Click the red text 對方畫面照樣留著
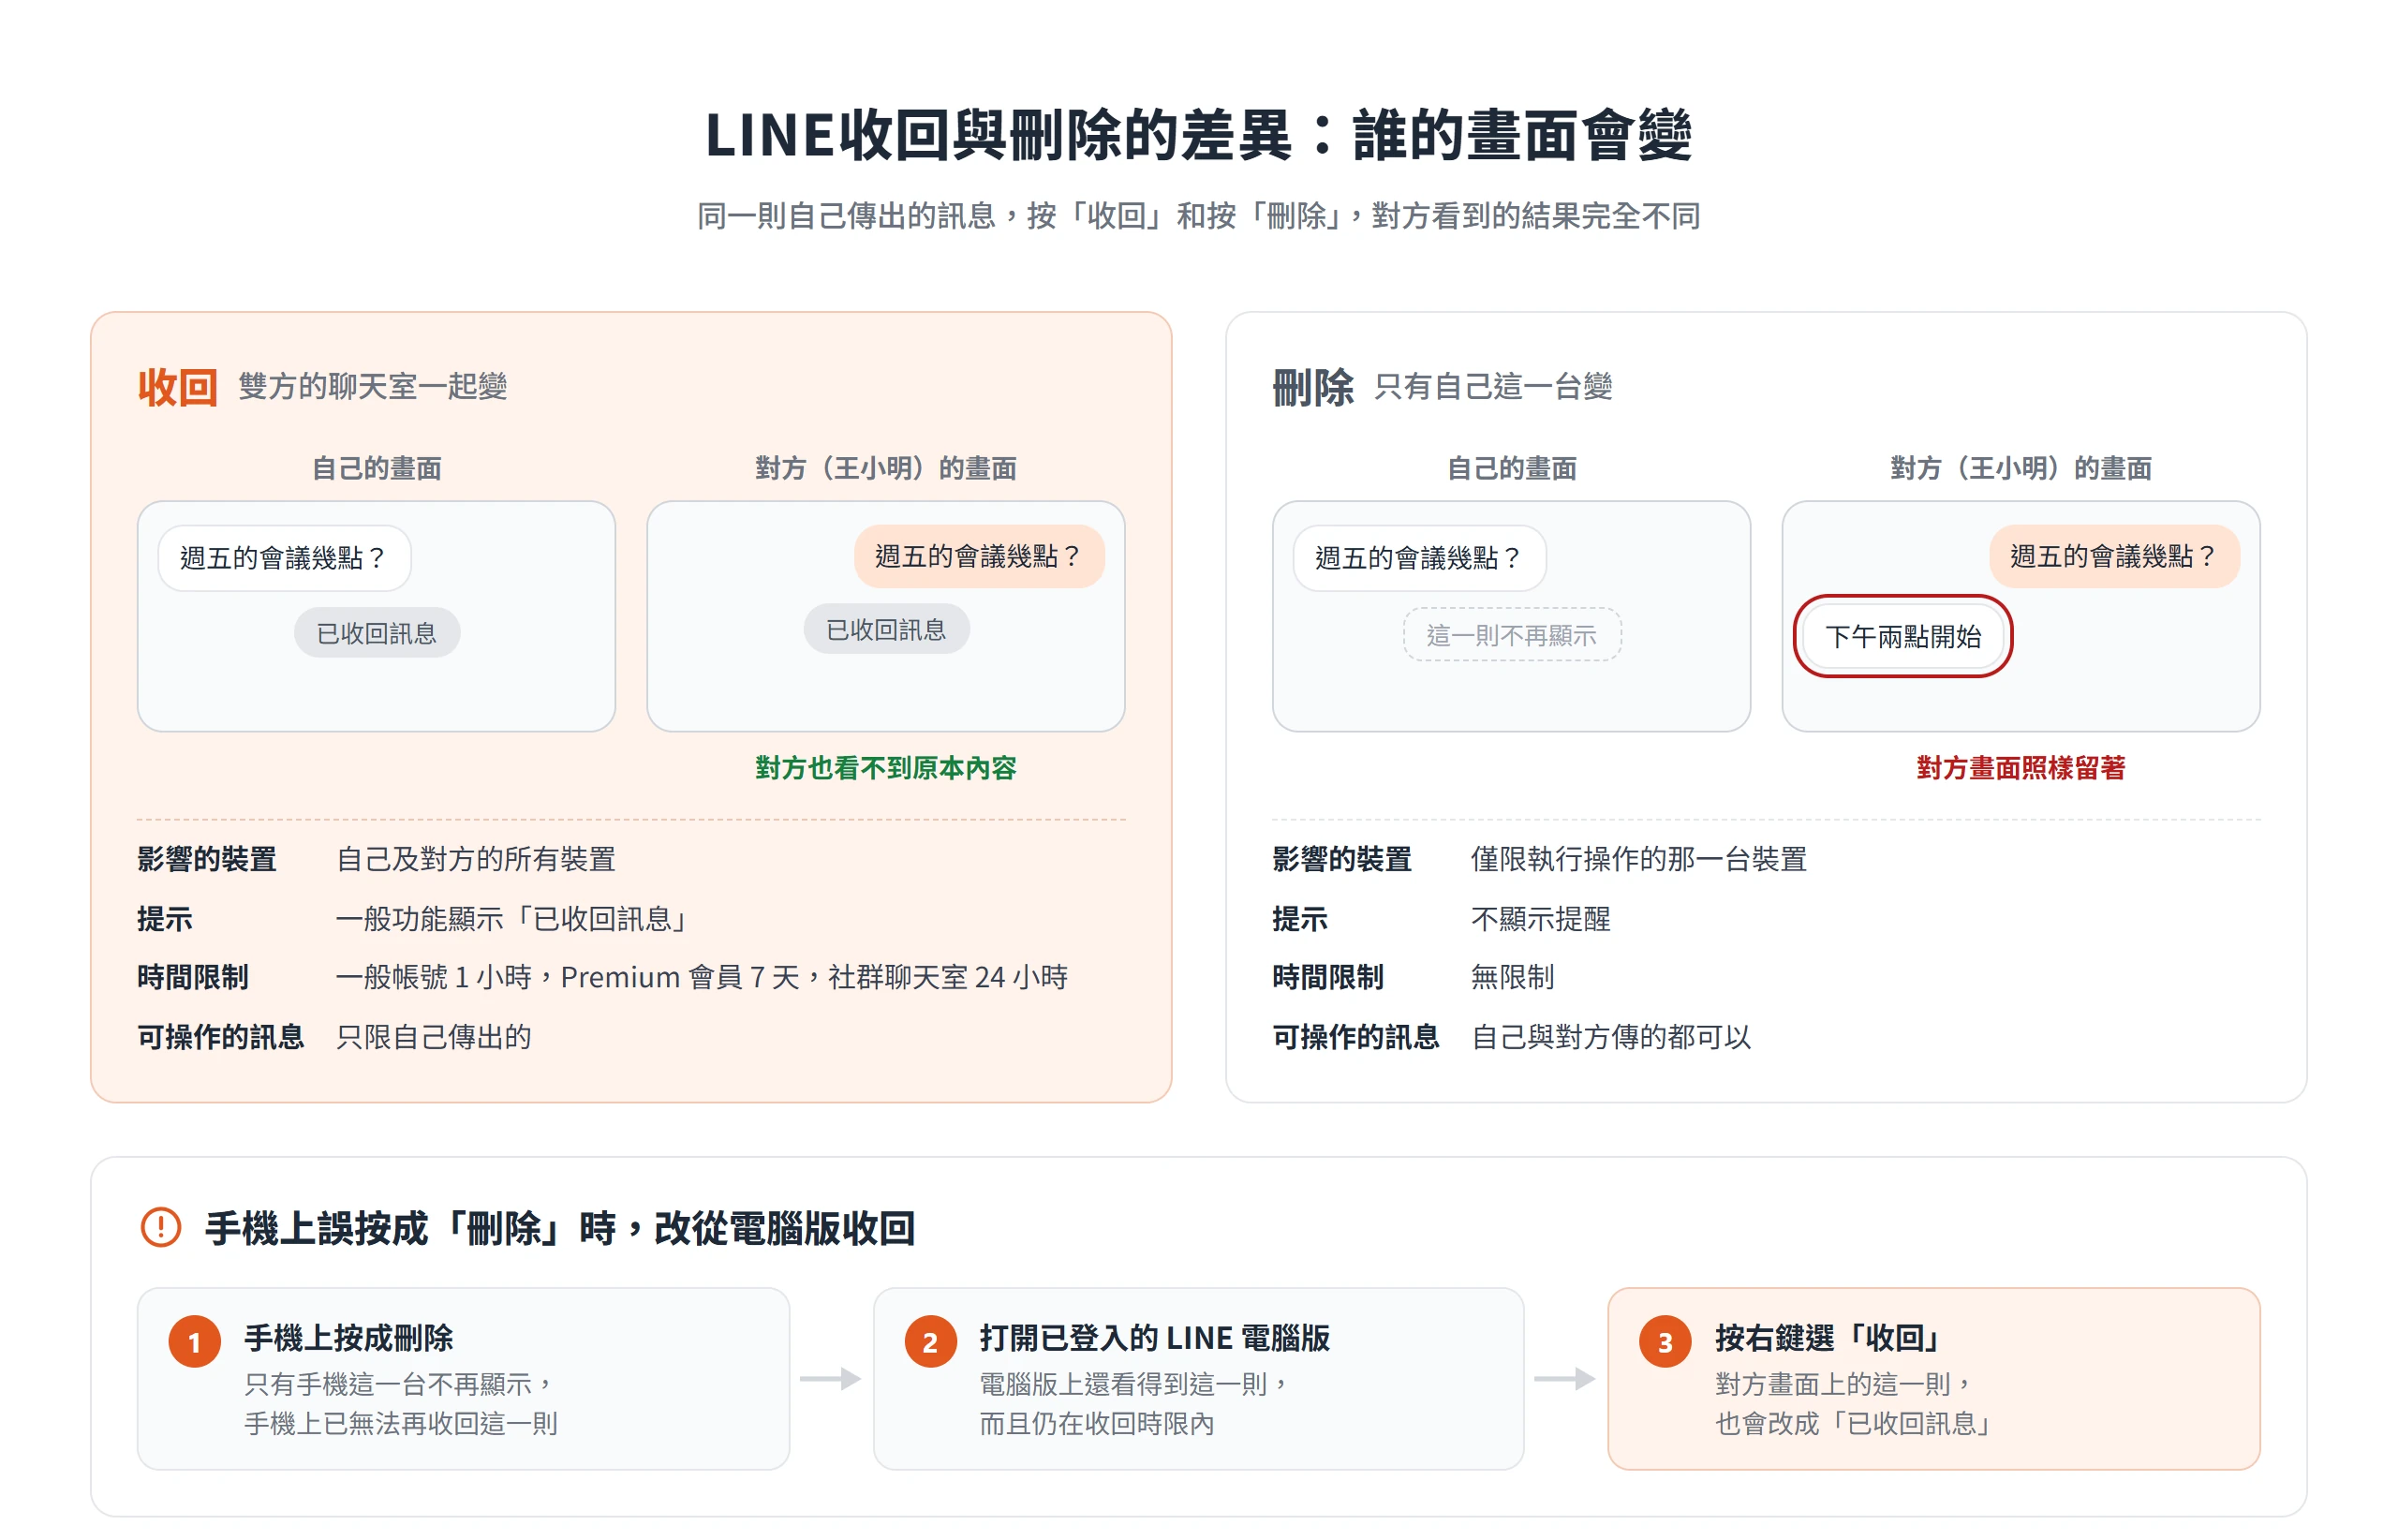The width and height of the screenshot is (2398, 1540). [x=2021, y=768]
